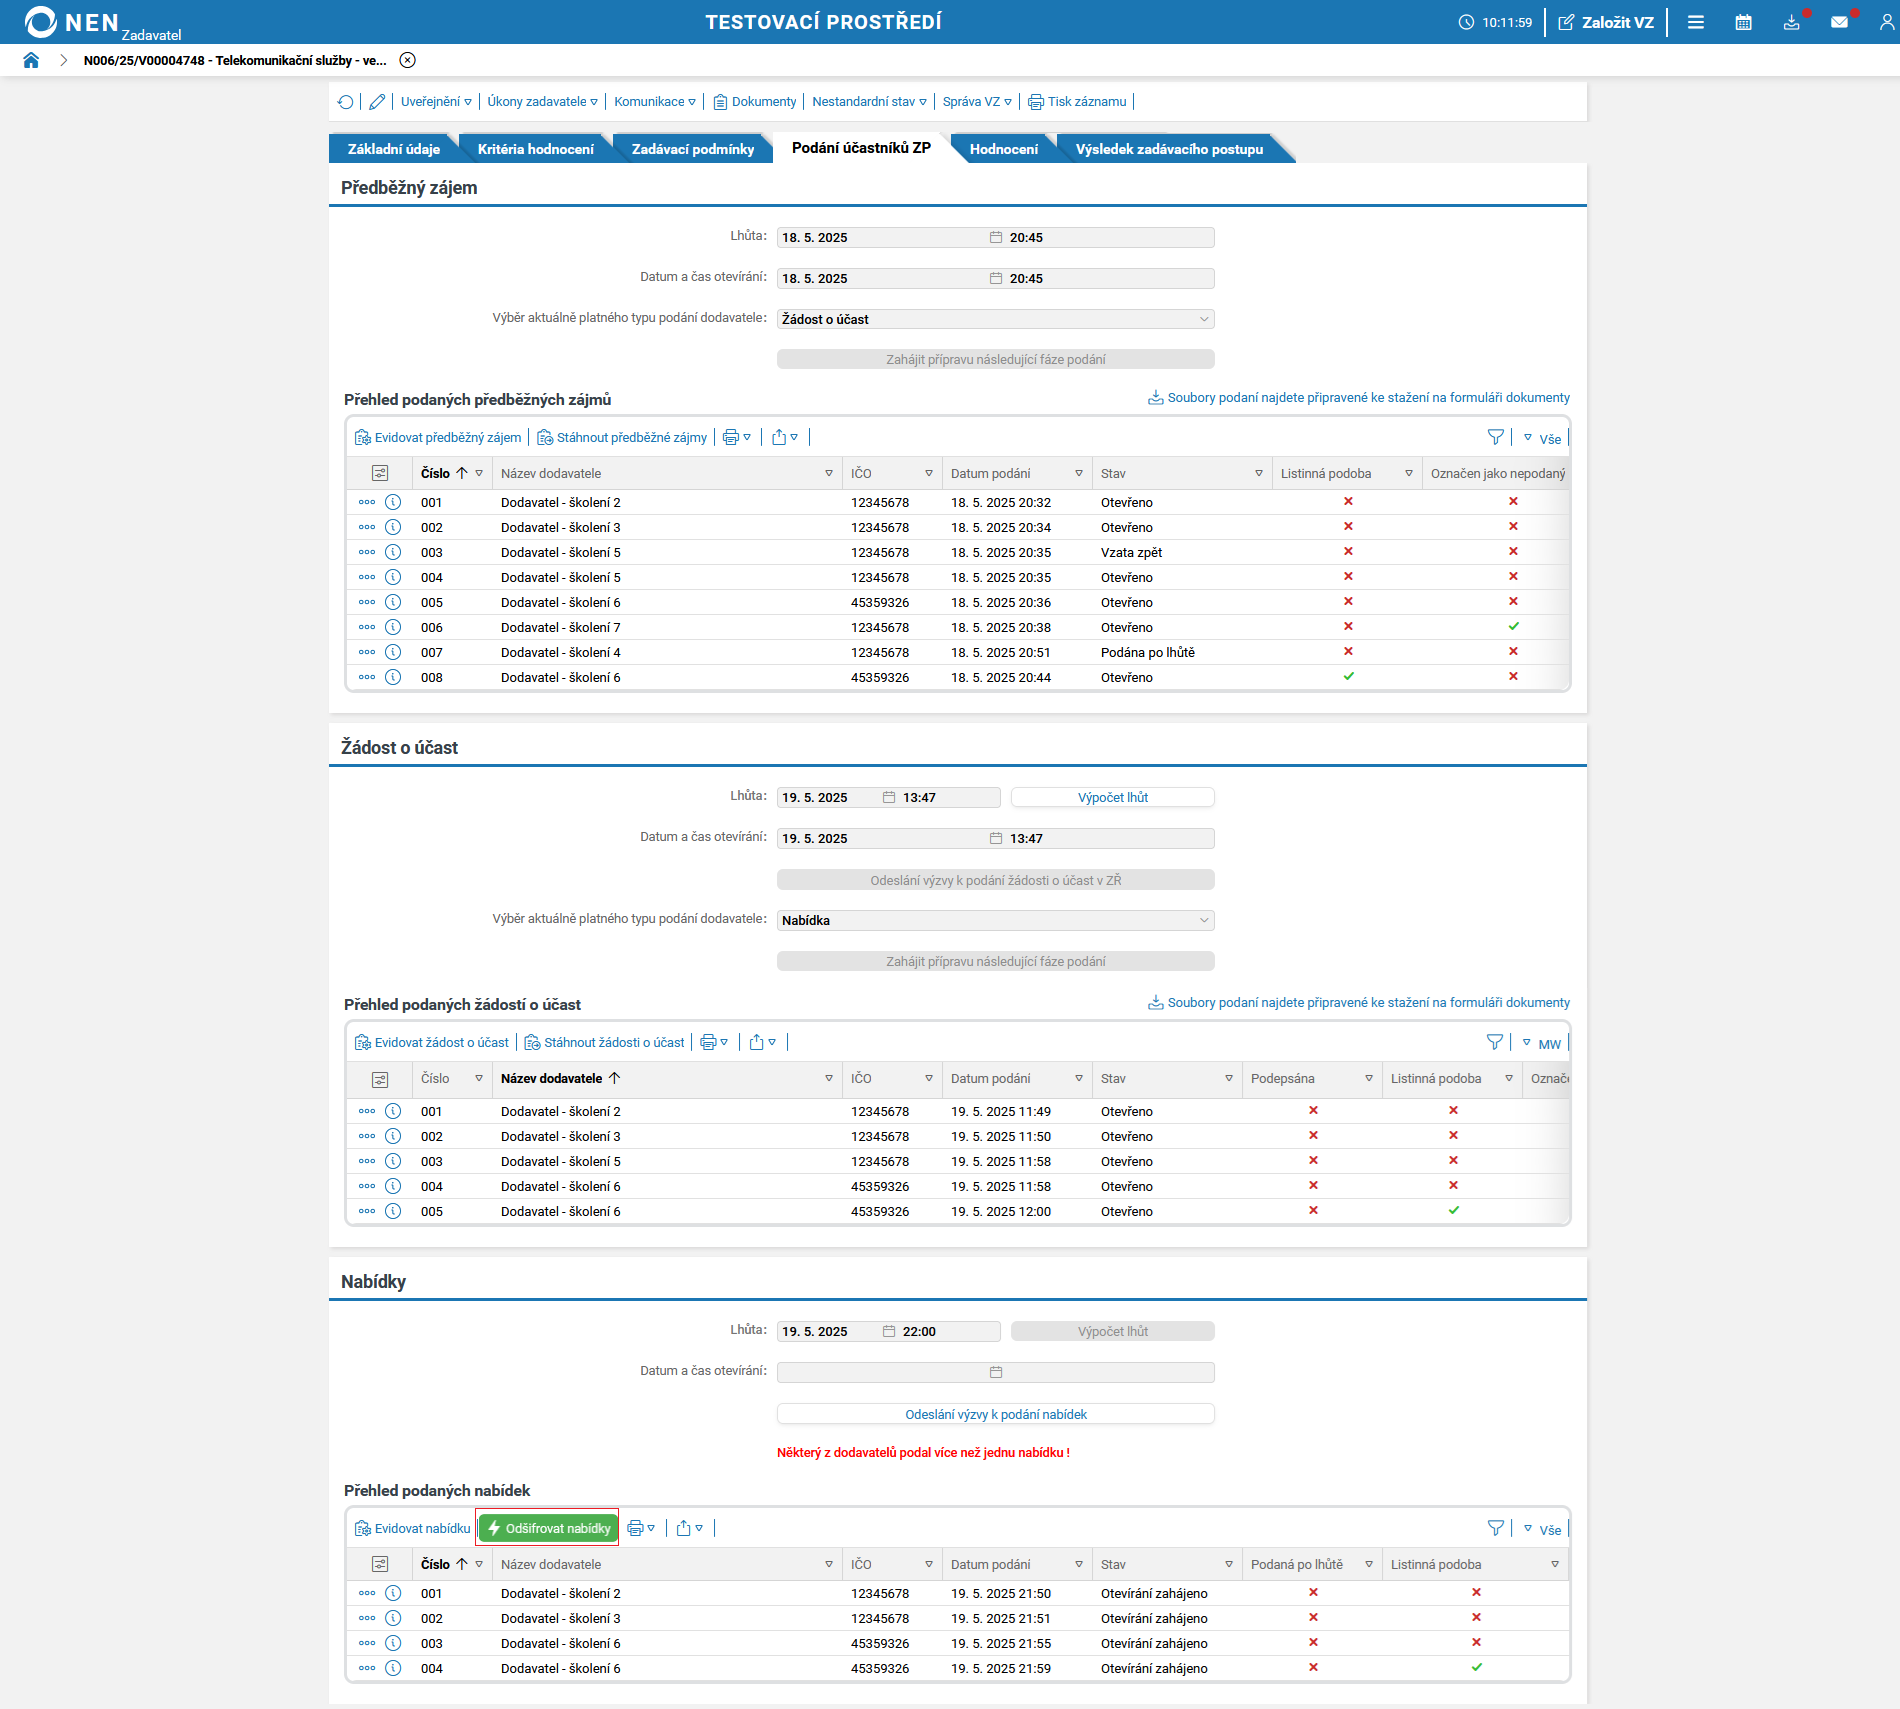Open the calendar icon in top bar
1900x1709 pixels.
click(x=1743, y=22)
